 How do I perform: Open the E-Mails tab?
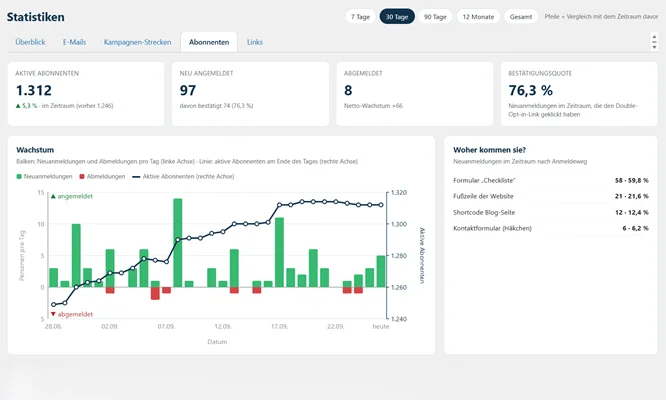(74, 42)
